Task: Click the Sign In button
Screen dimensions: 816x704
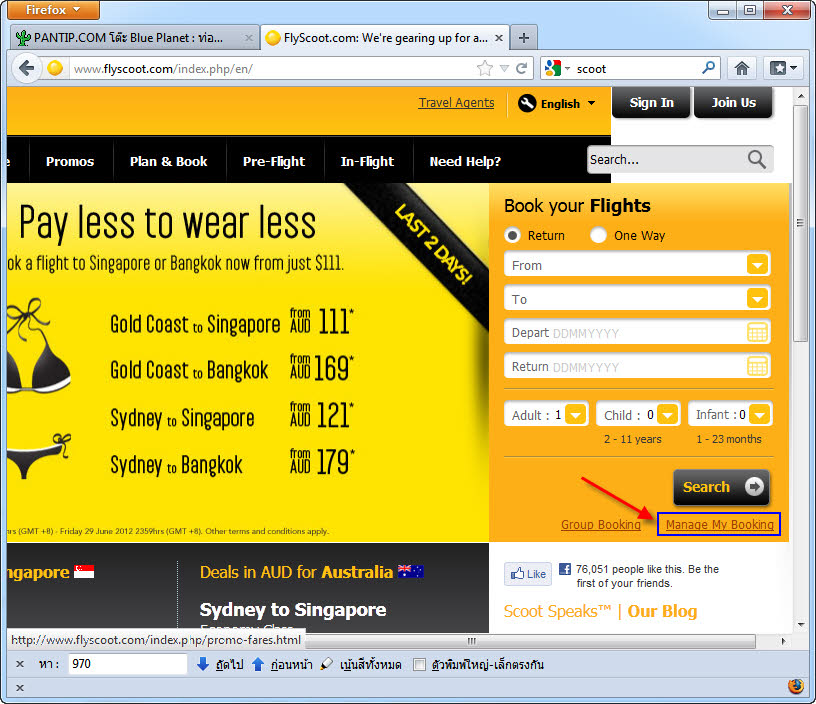Action: 651,103
